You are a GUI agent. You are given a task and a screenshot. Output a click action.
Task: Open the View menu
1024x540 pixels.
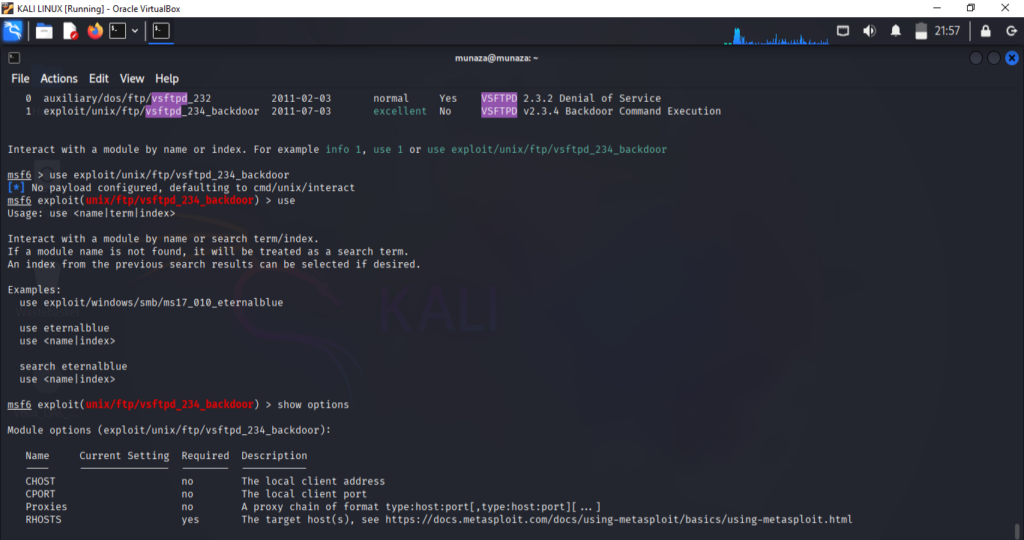coord(132,78)
